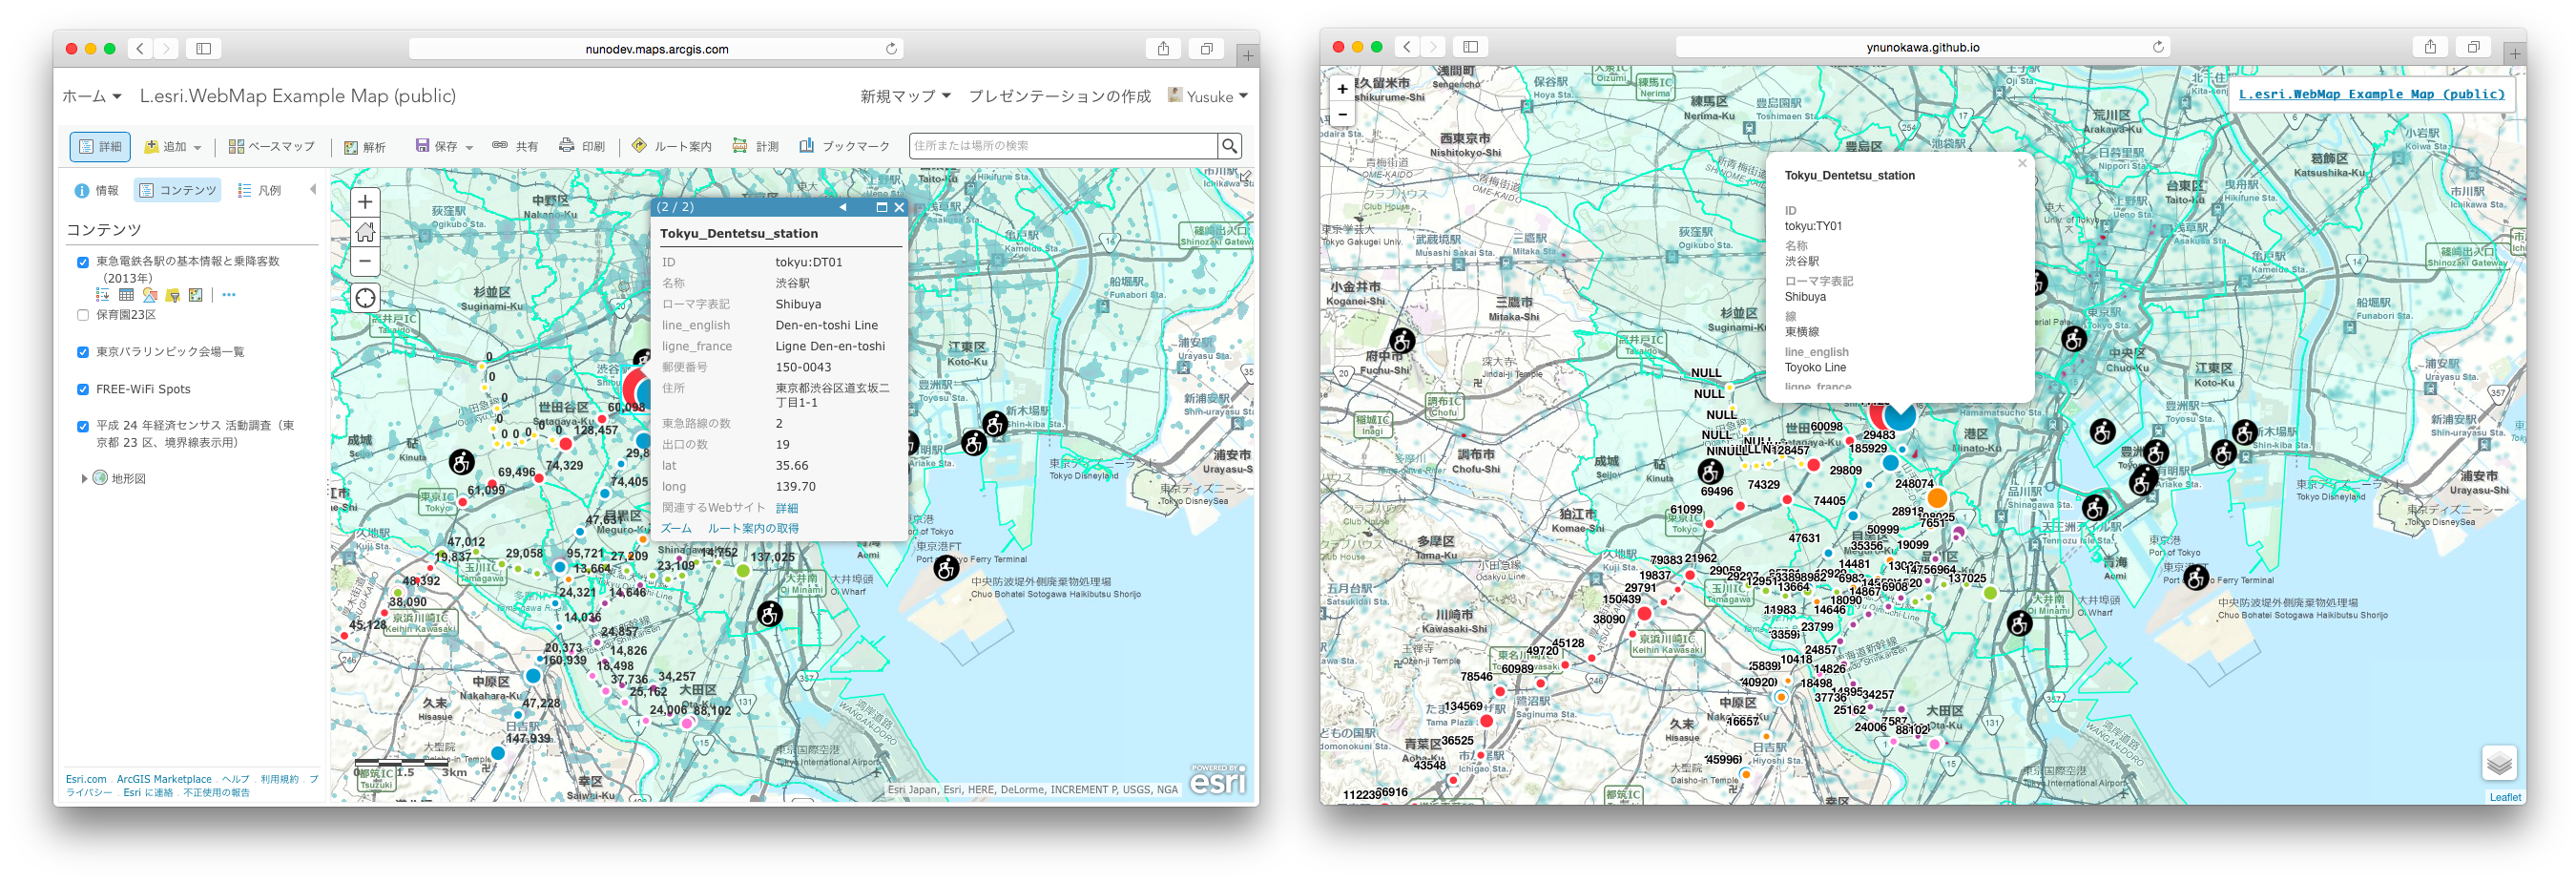The width and height of the screenshot is (2576, 883).
Task: Uncheck 東京パラリンピック会場一覧 layer
Action: click(83, 352)
